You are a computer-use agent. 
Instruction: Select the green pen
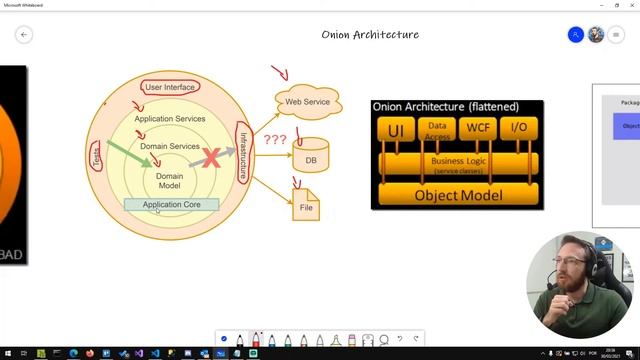click(288, 340)
